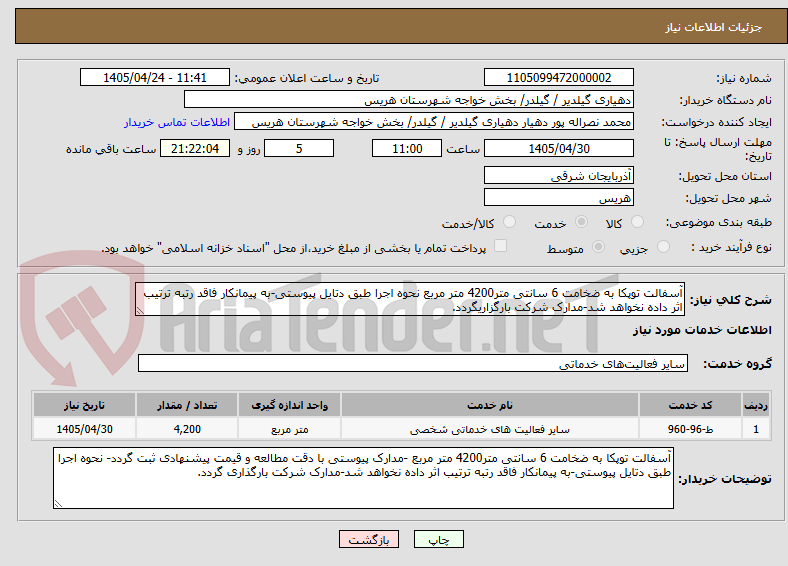788x566 pixels.
Task: Click the نوع فرآیند خرید label
Action: [x=731, y=247]
